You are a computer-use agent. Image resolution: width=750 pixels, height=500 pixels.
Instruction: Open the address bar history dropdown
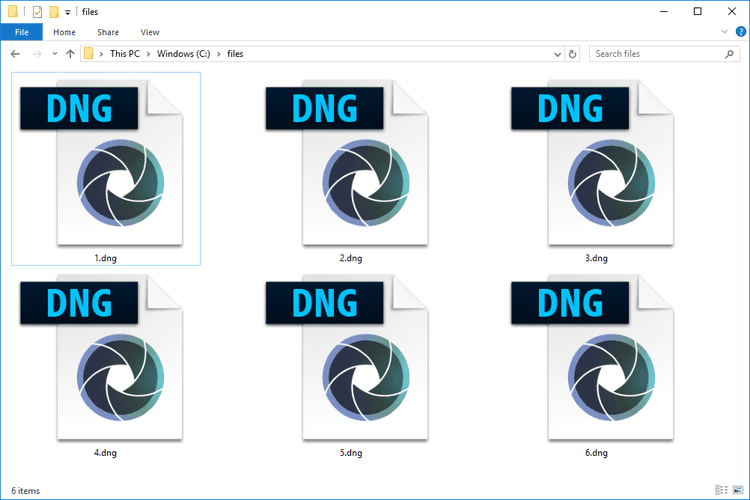(x=557, y=54)
